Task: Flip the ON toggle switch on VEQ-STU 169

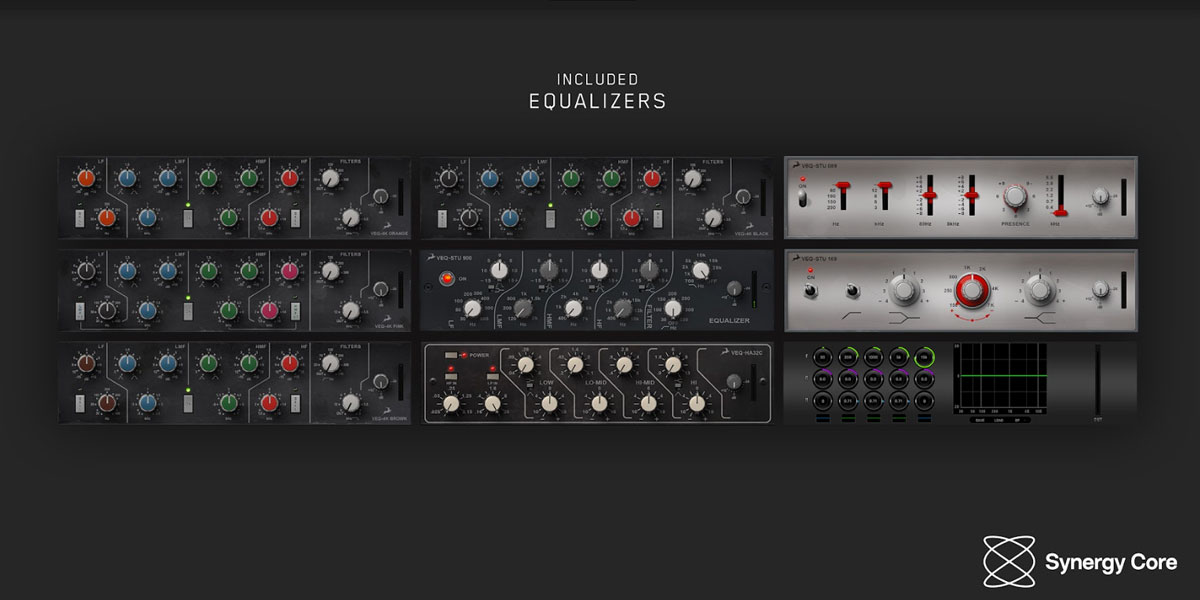Action: [x=811, y=290]
